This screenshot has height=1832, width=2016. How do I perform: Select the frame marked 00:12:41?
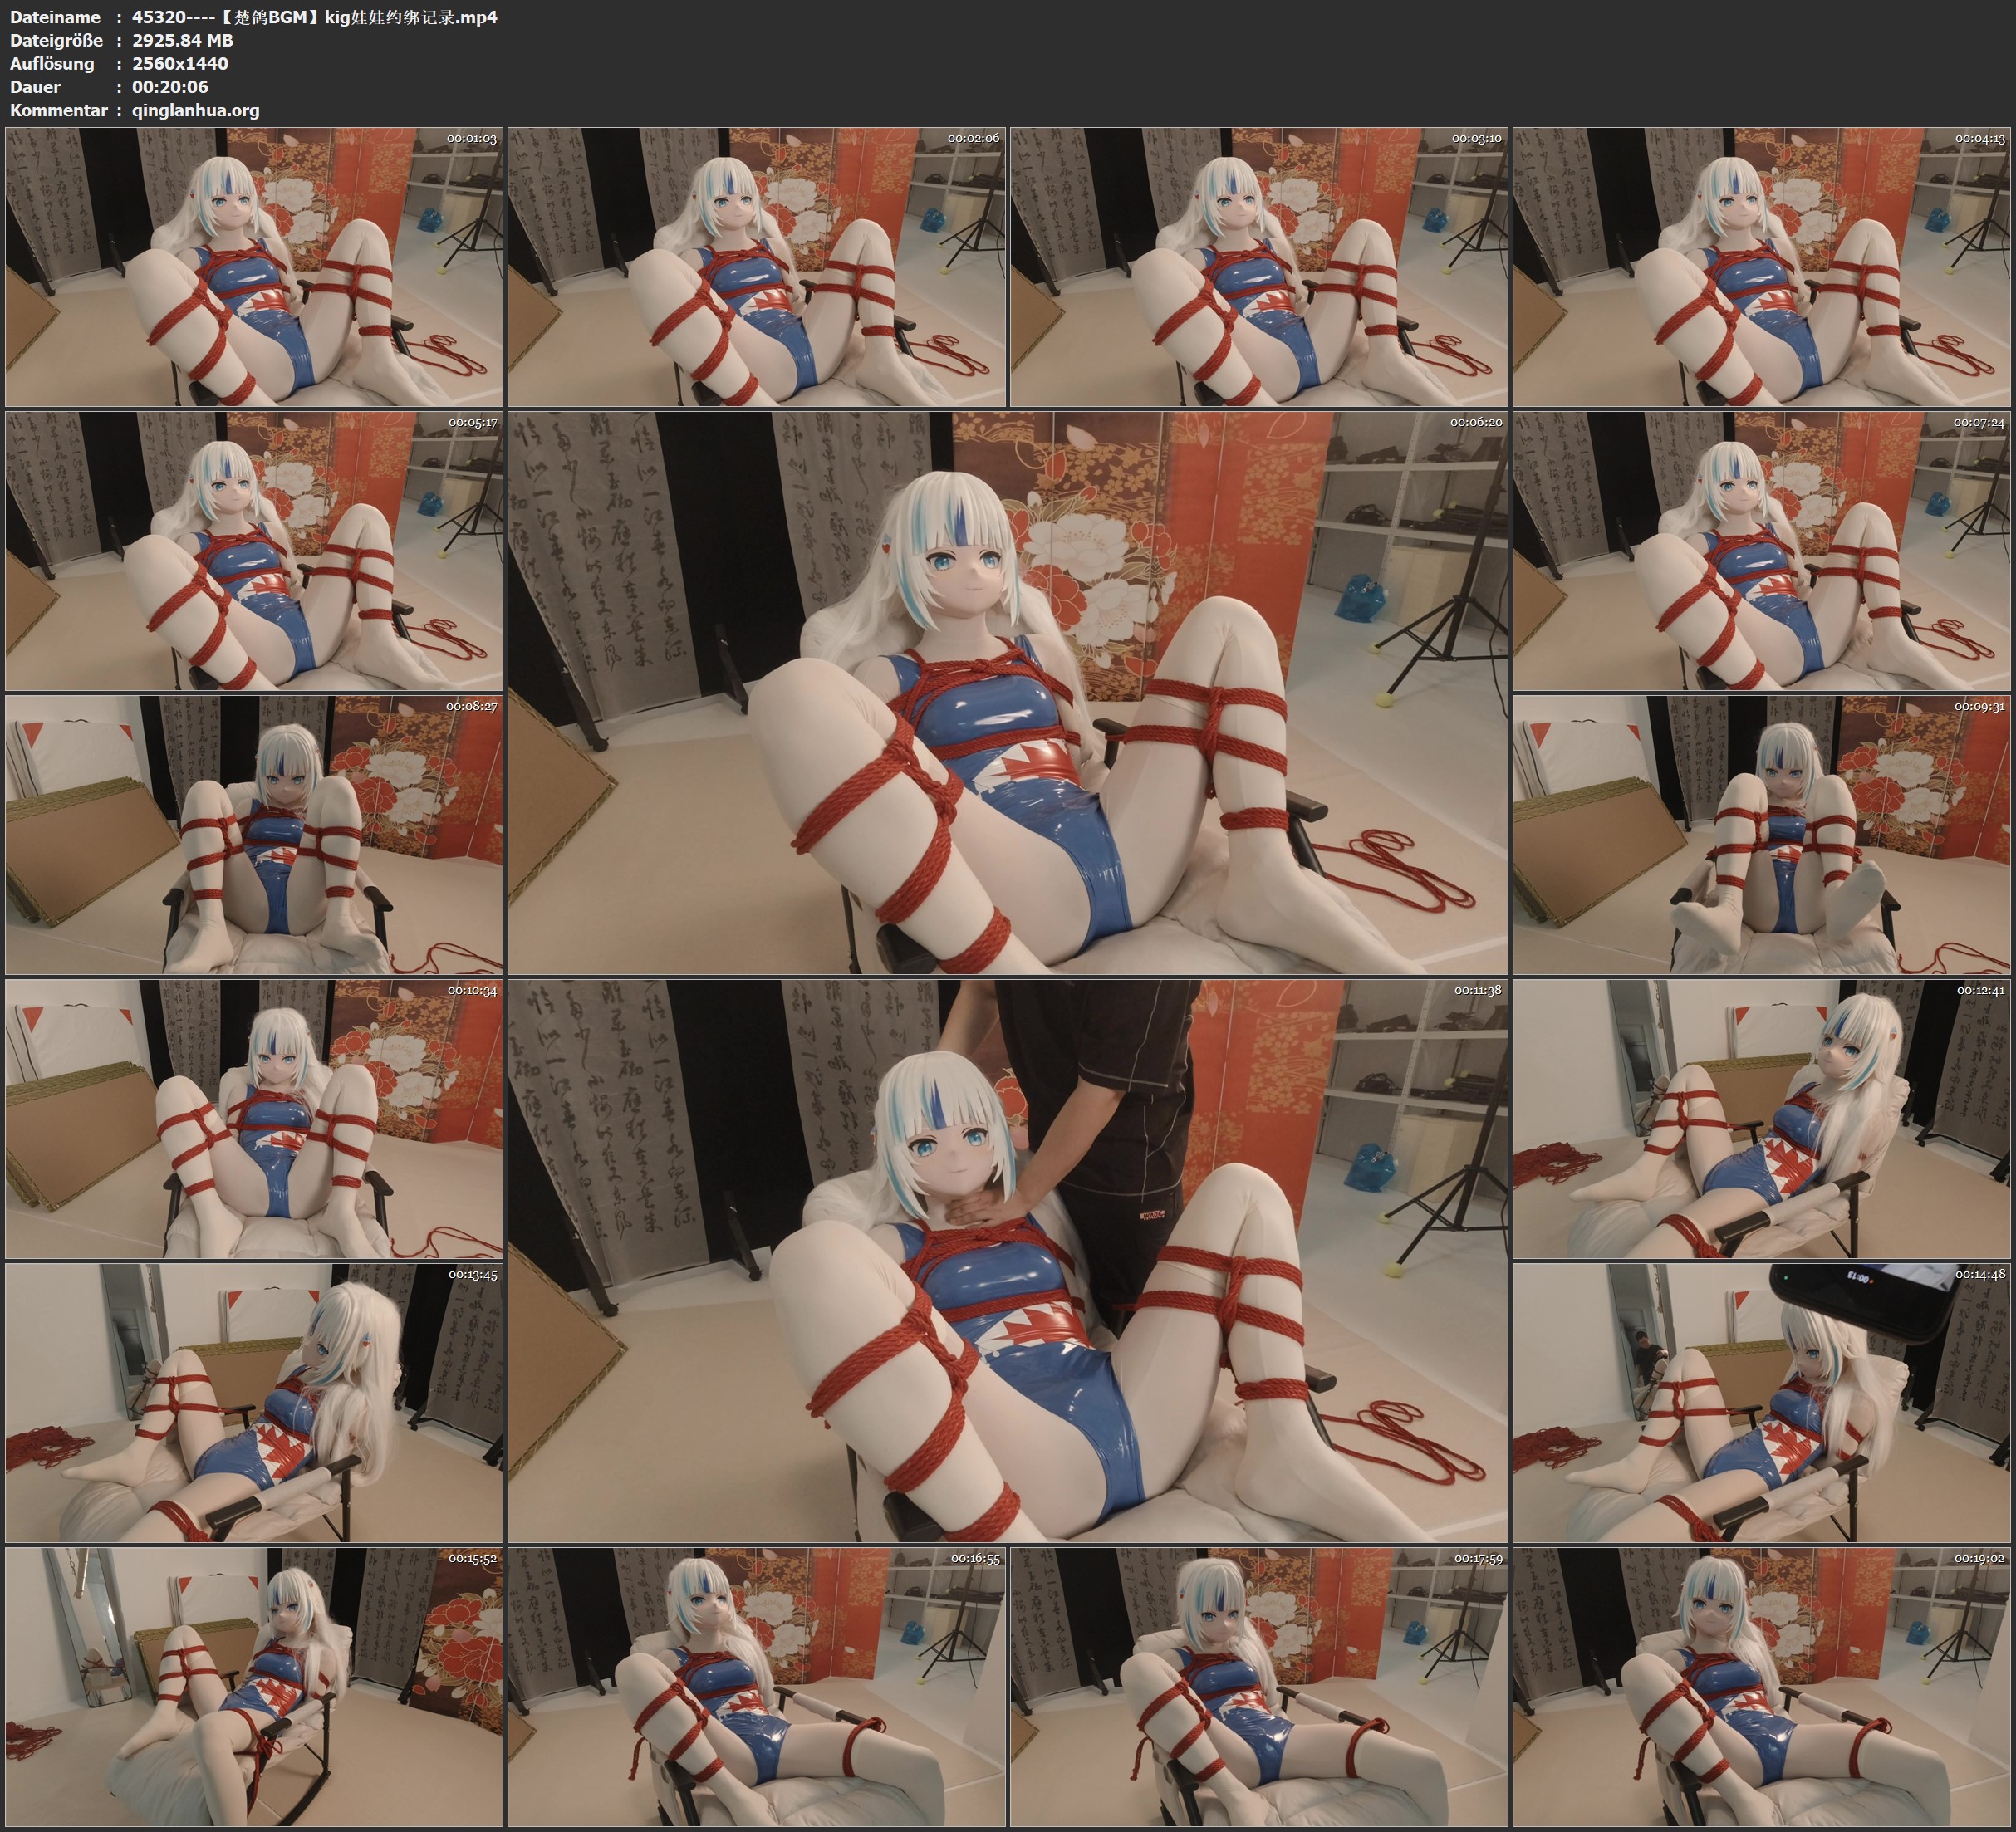[x=1761, y=1119]
